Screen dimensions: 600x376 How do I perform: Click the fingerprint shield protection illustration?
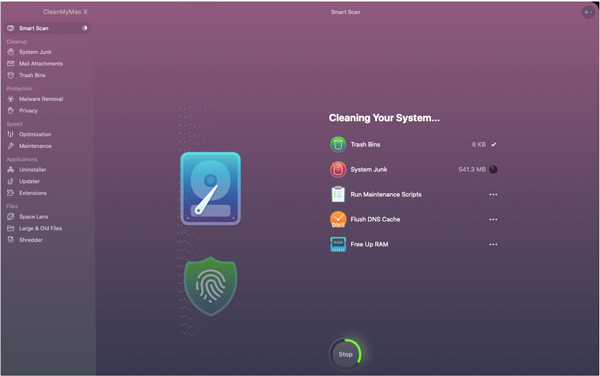[210, 286]
